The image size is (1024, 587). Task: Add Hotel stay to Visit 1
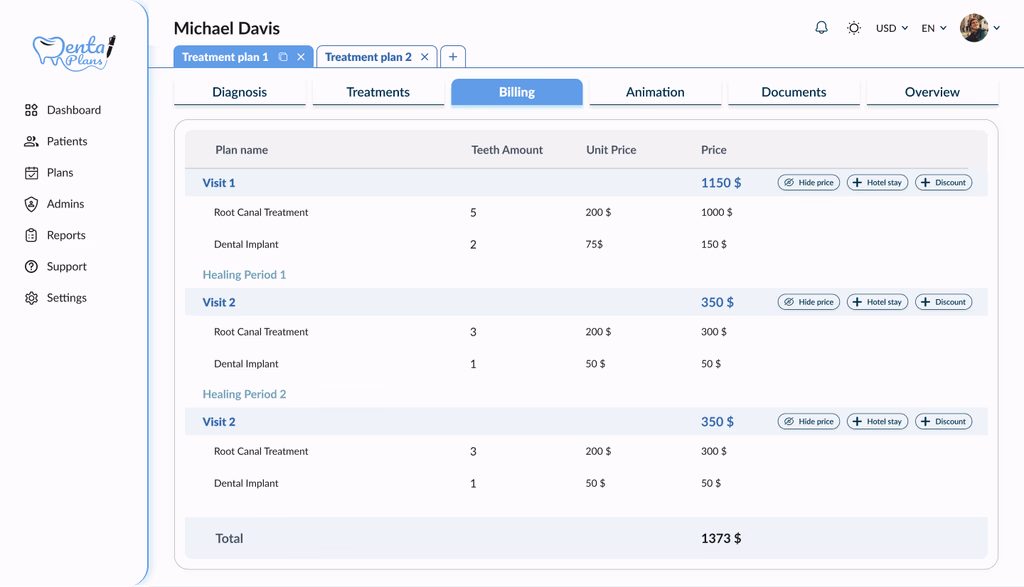click(x=877, y=183)
